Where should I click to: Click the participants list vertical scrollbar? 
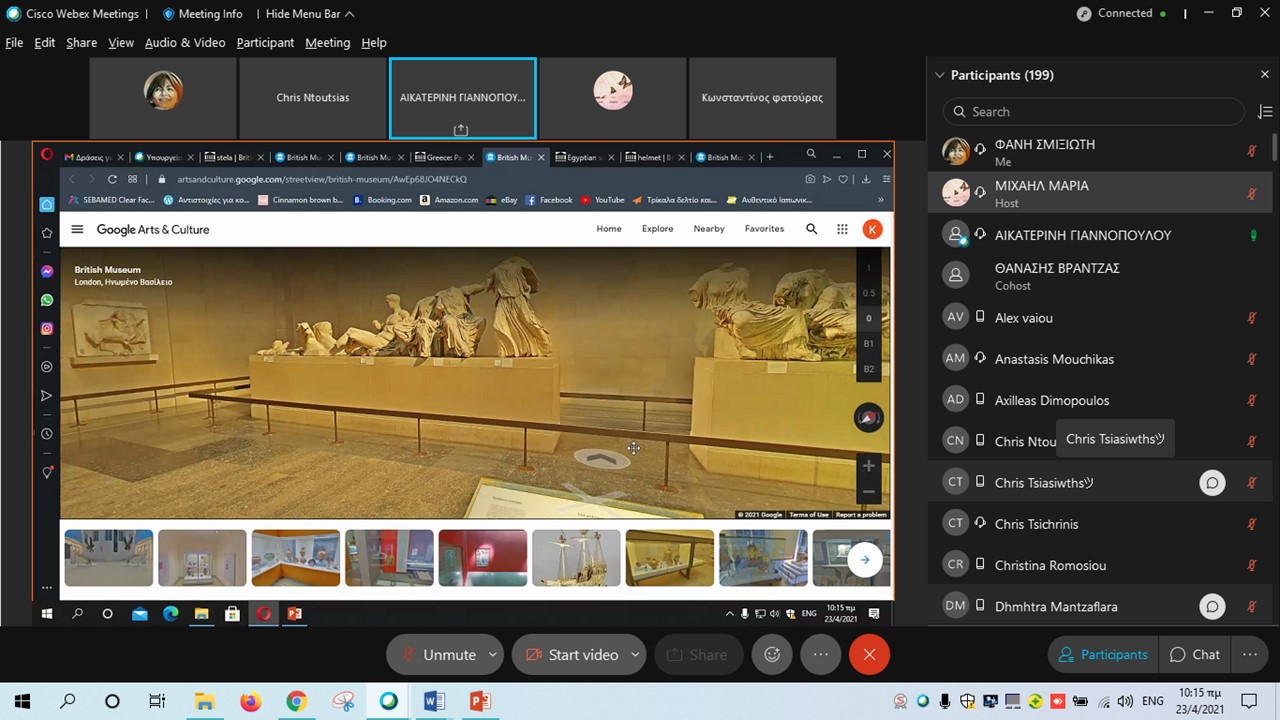point(1274,145)
